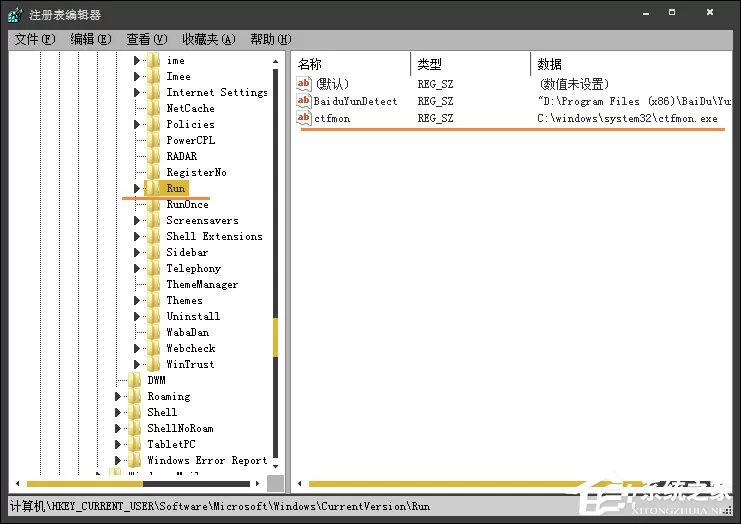This screenshot has height=524, width=741.
Task: Click the TabletPC folder icon
Action: [x=135, y=444]
